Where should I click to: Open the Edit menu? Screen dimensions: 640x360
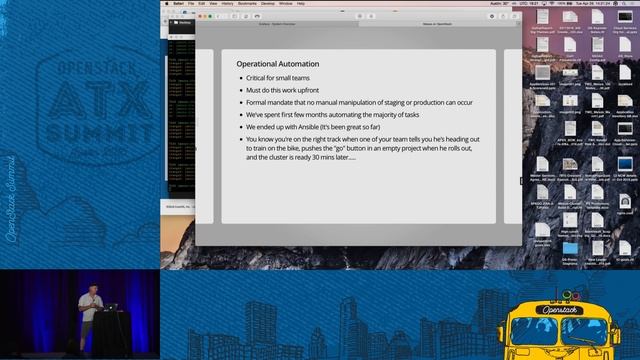coord(202,3)
